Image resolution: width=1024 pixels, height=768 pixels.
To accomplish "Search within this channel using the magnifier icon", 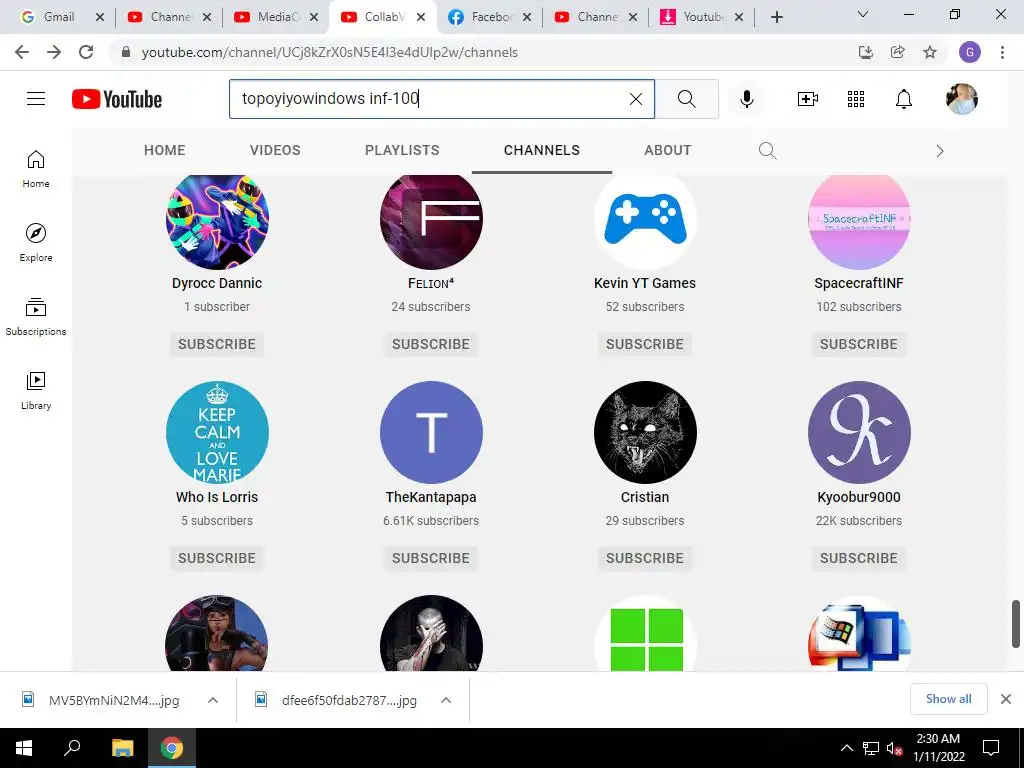I will (767, 151).
